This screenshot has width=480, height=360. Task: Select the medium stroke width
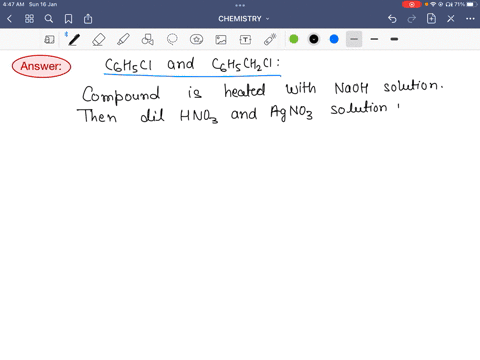pos(374,39)
